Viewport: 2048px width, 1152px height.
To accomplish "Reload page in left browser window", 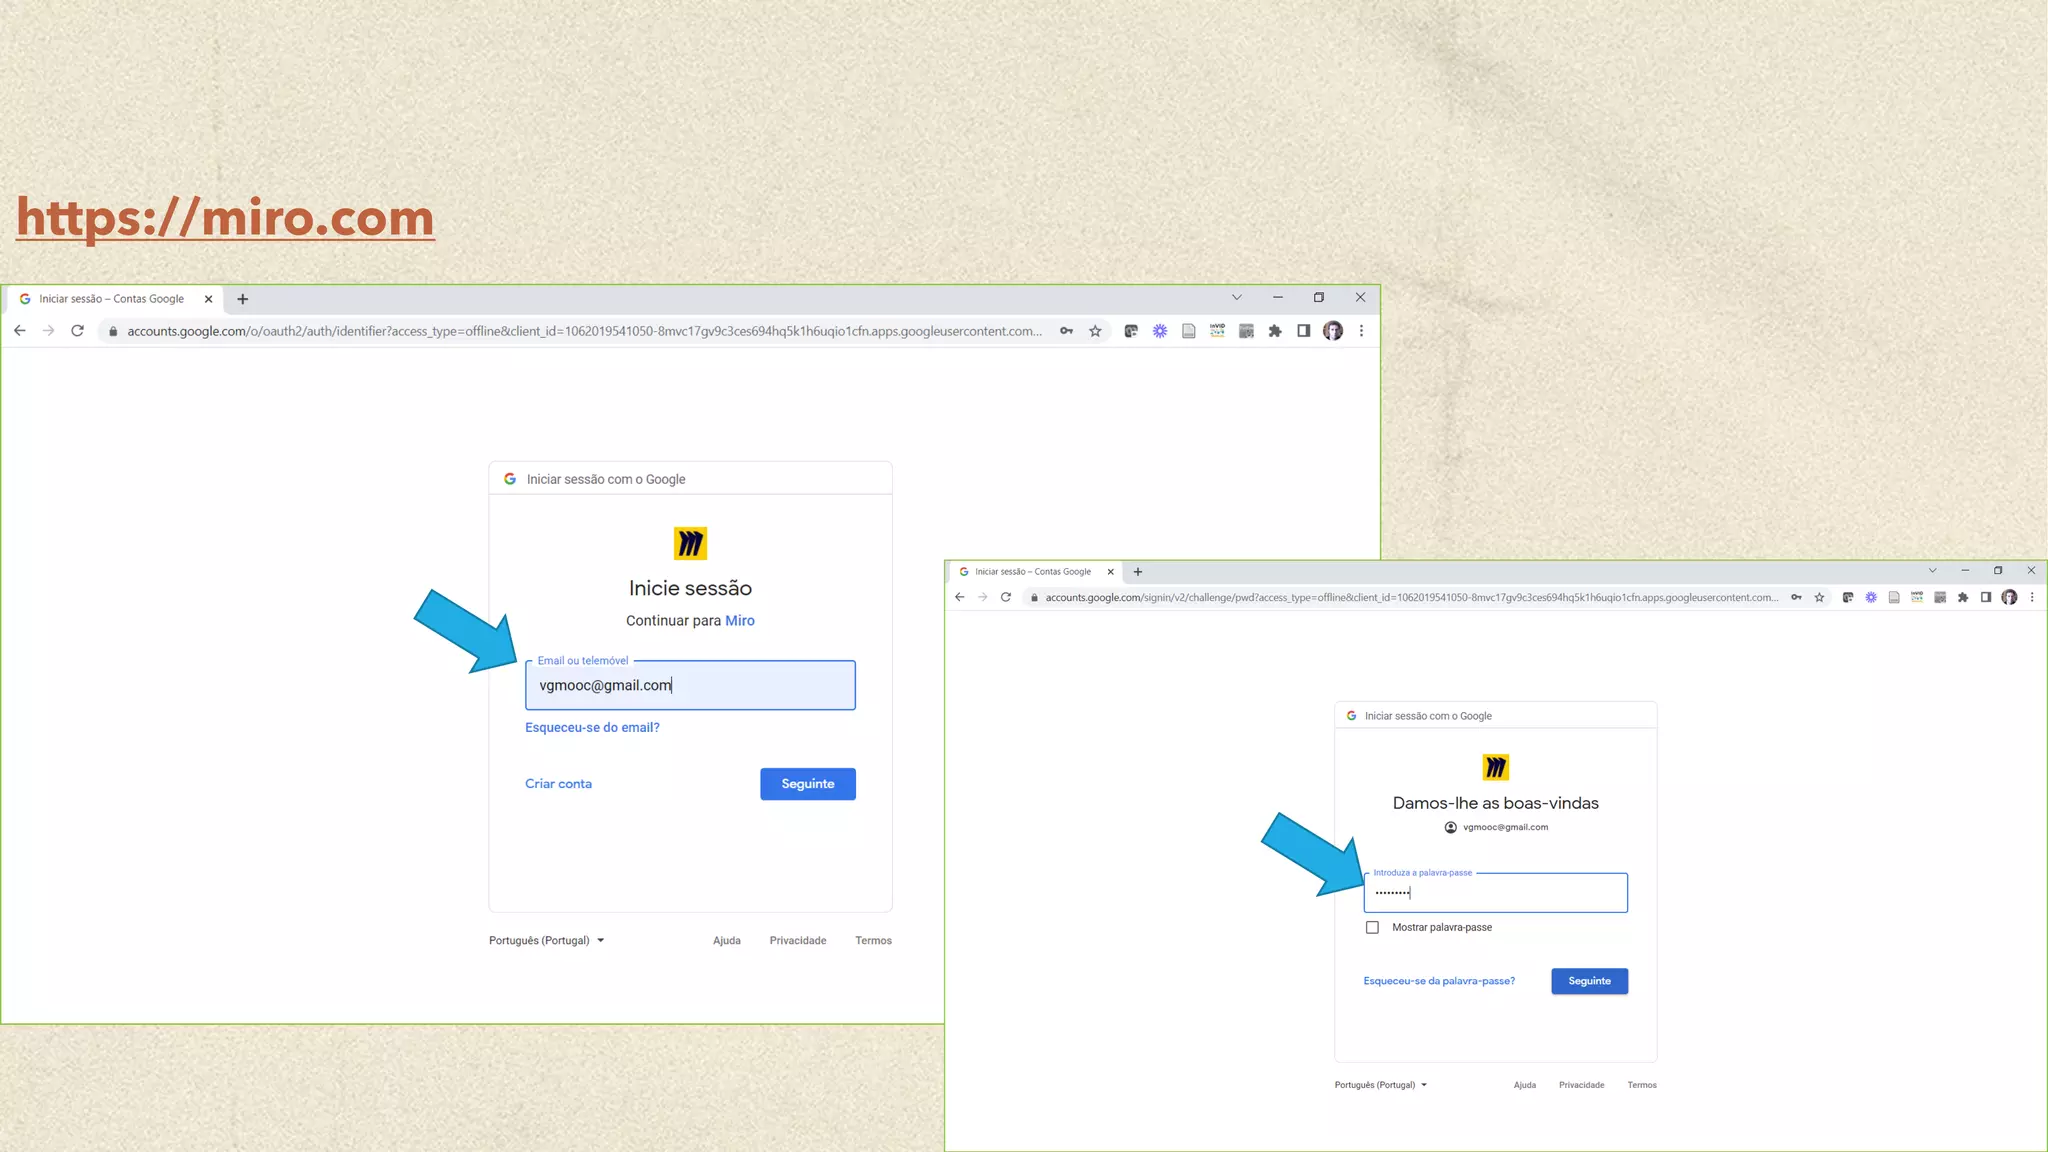I will pyautogui.click(x=77, y=331).
